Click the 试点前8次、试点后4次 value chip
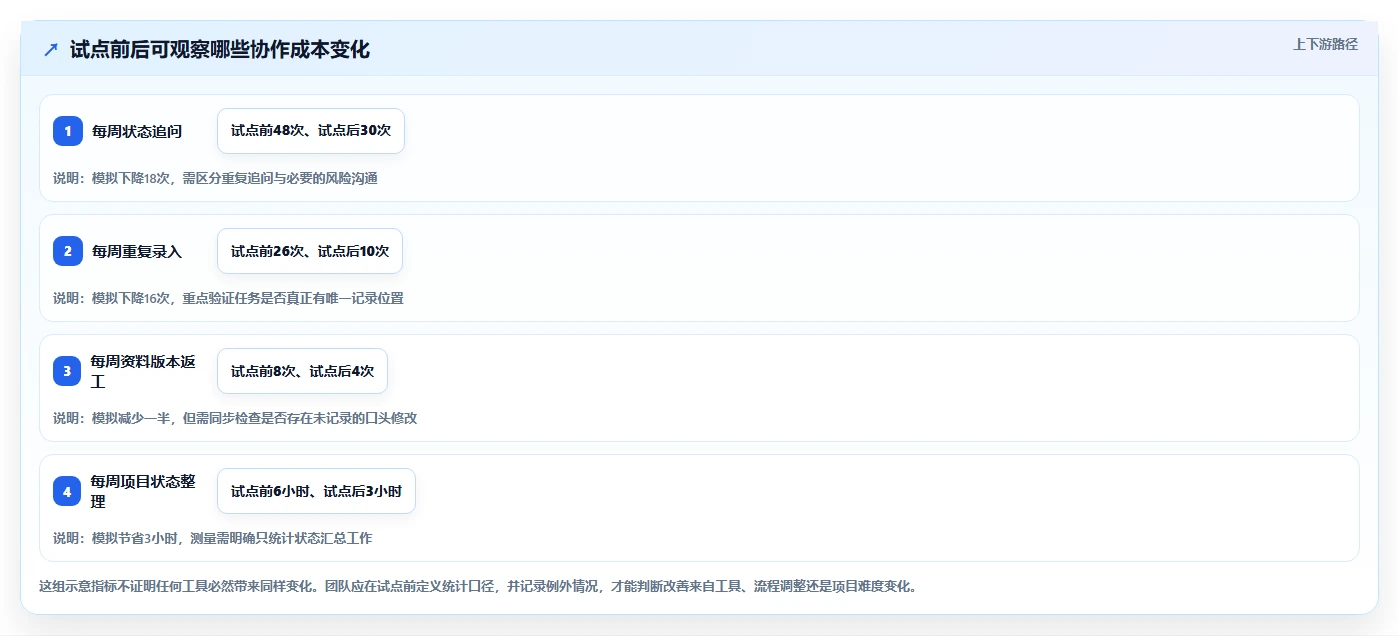The image size is (1399, 636). [302, 371]
